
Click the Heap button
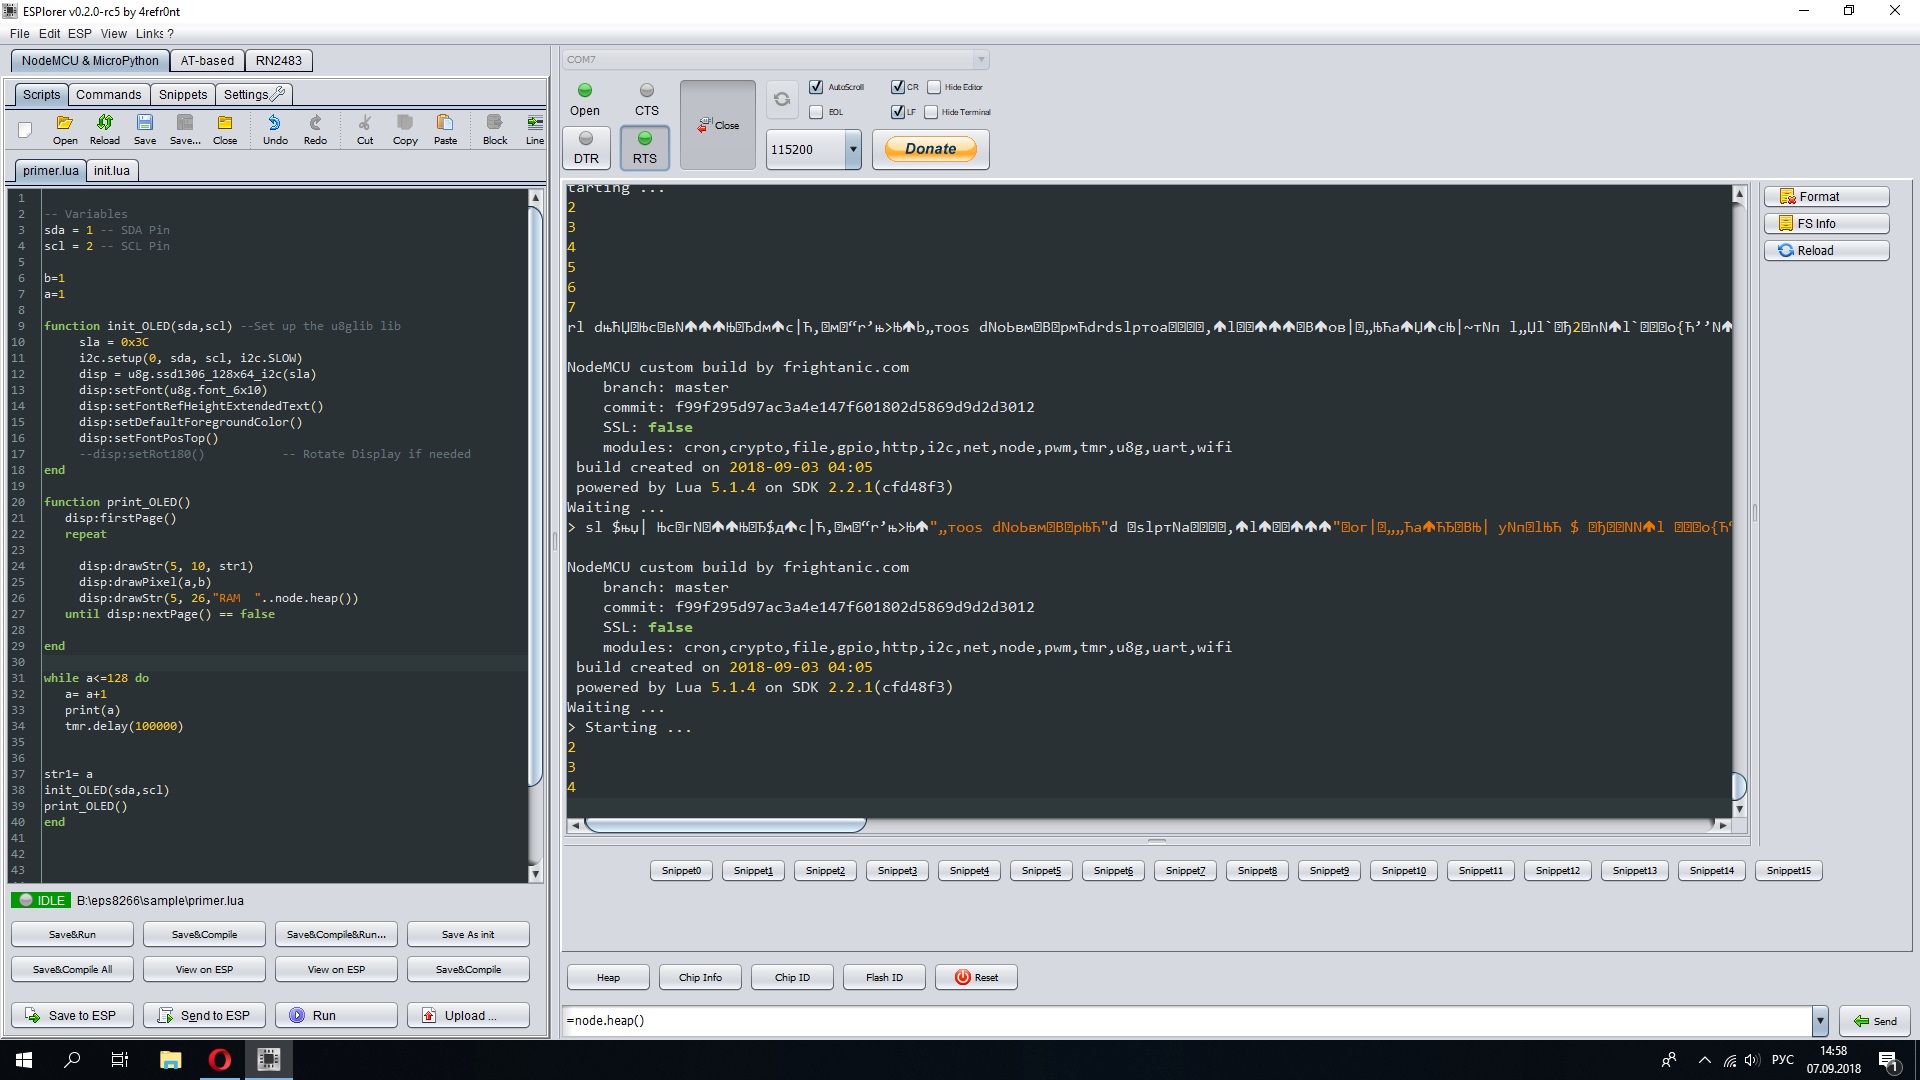608,978
